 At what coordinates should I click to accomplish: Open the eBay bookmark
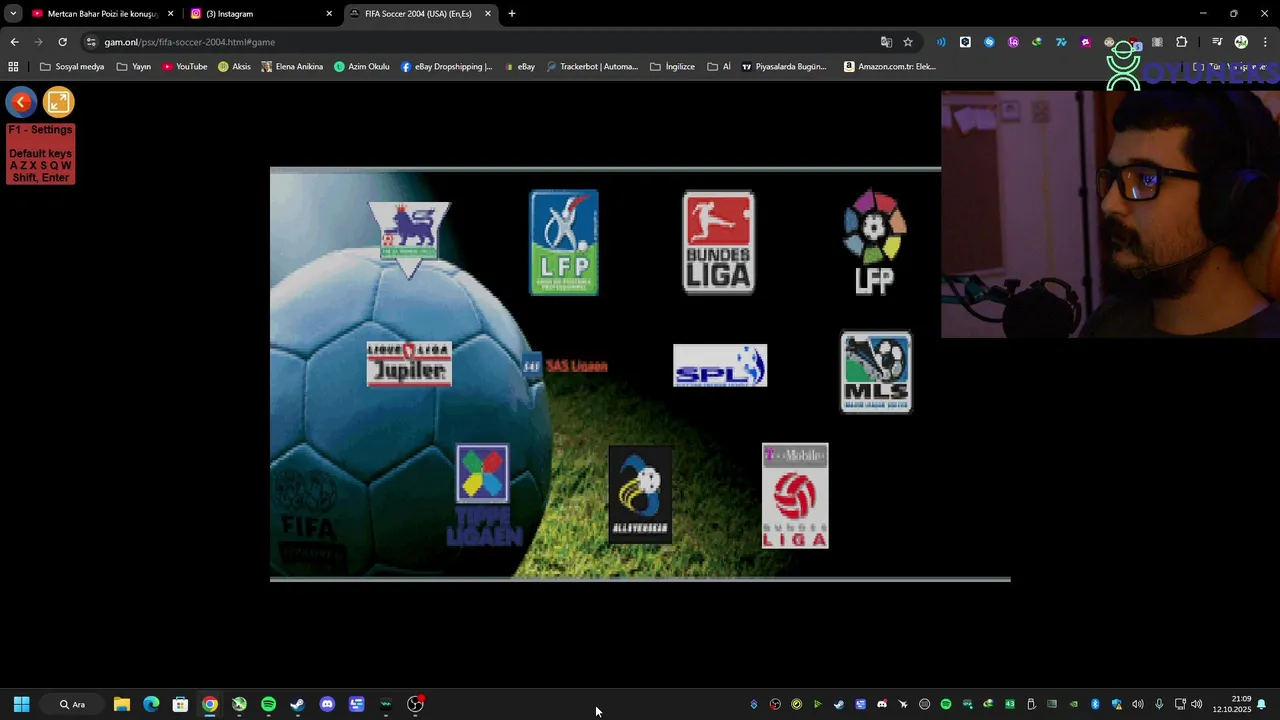click(520, 67)
